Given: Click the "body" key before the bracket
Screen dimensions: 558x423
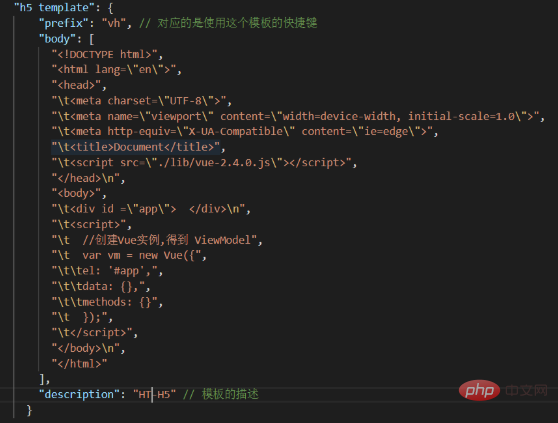Looking at the screenshot, I should (57, 39).
